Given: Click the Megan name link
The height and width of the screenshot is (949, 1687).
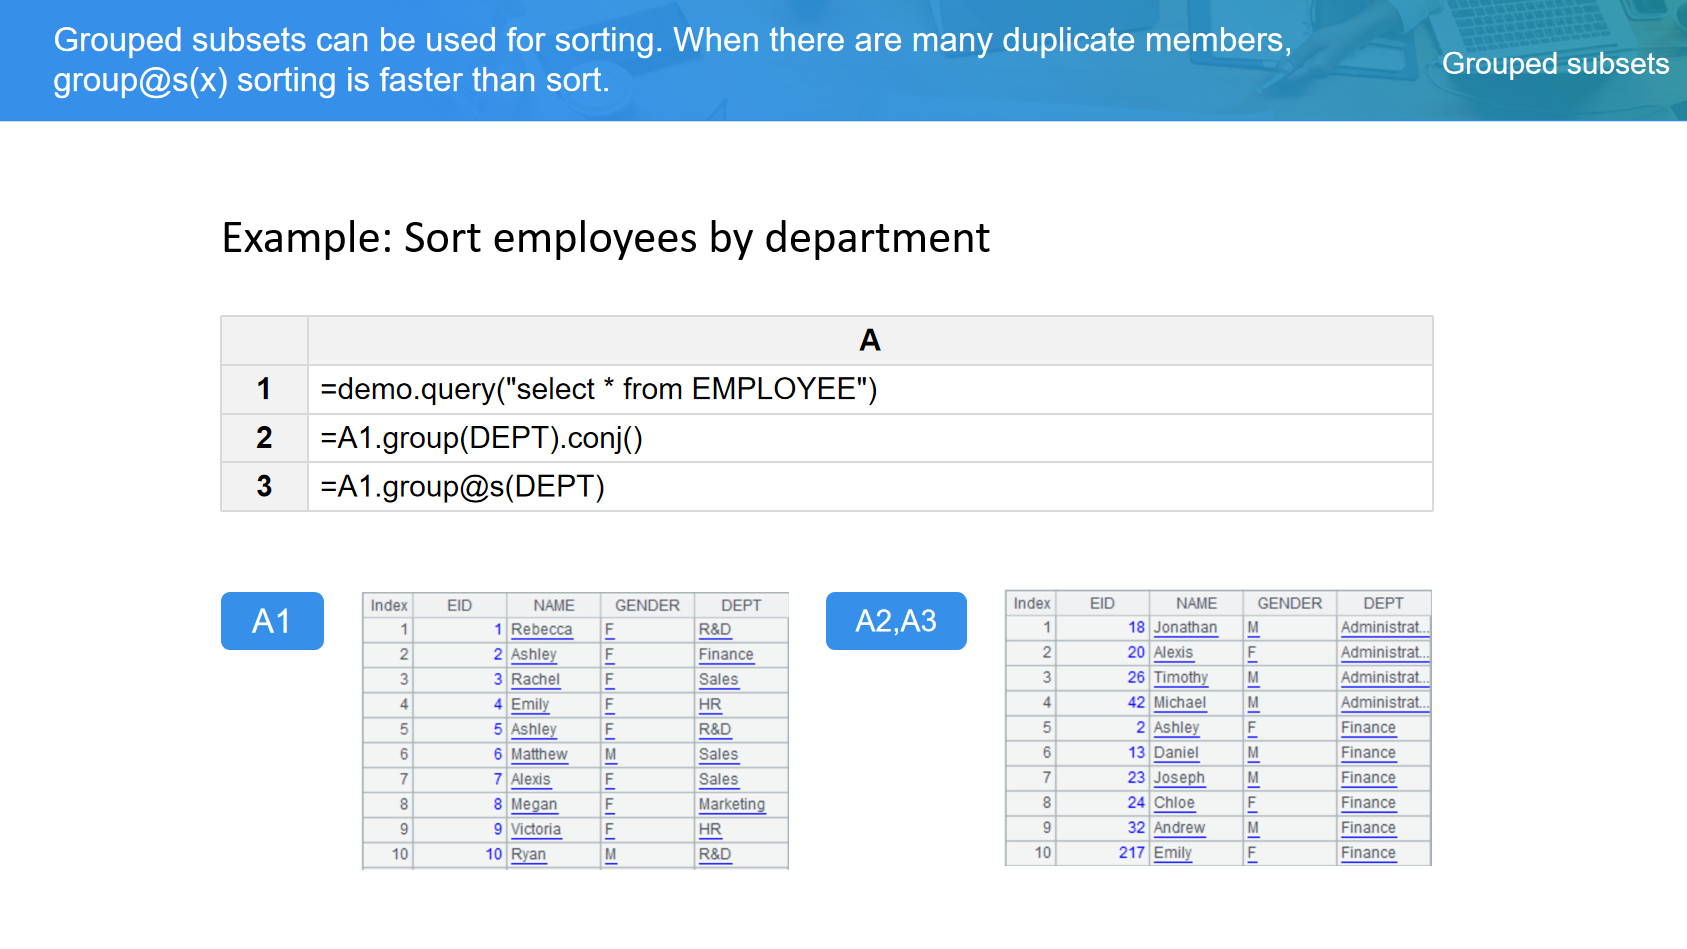Looking at the screenshot, I should [x=533, y=805].
